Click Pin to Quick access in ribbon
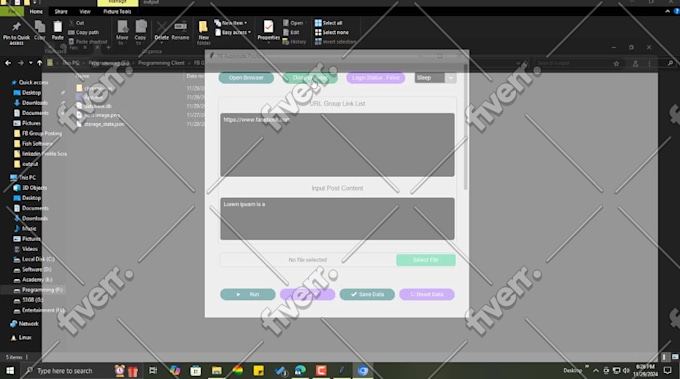Screen dimensions: 680x379 (x=16, y=33)
